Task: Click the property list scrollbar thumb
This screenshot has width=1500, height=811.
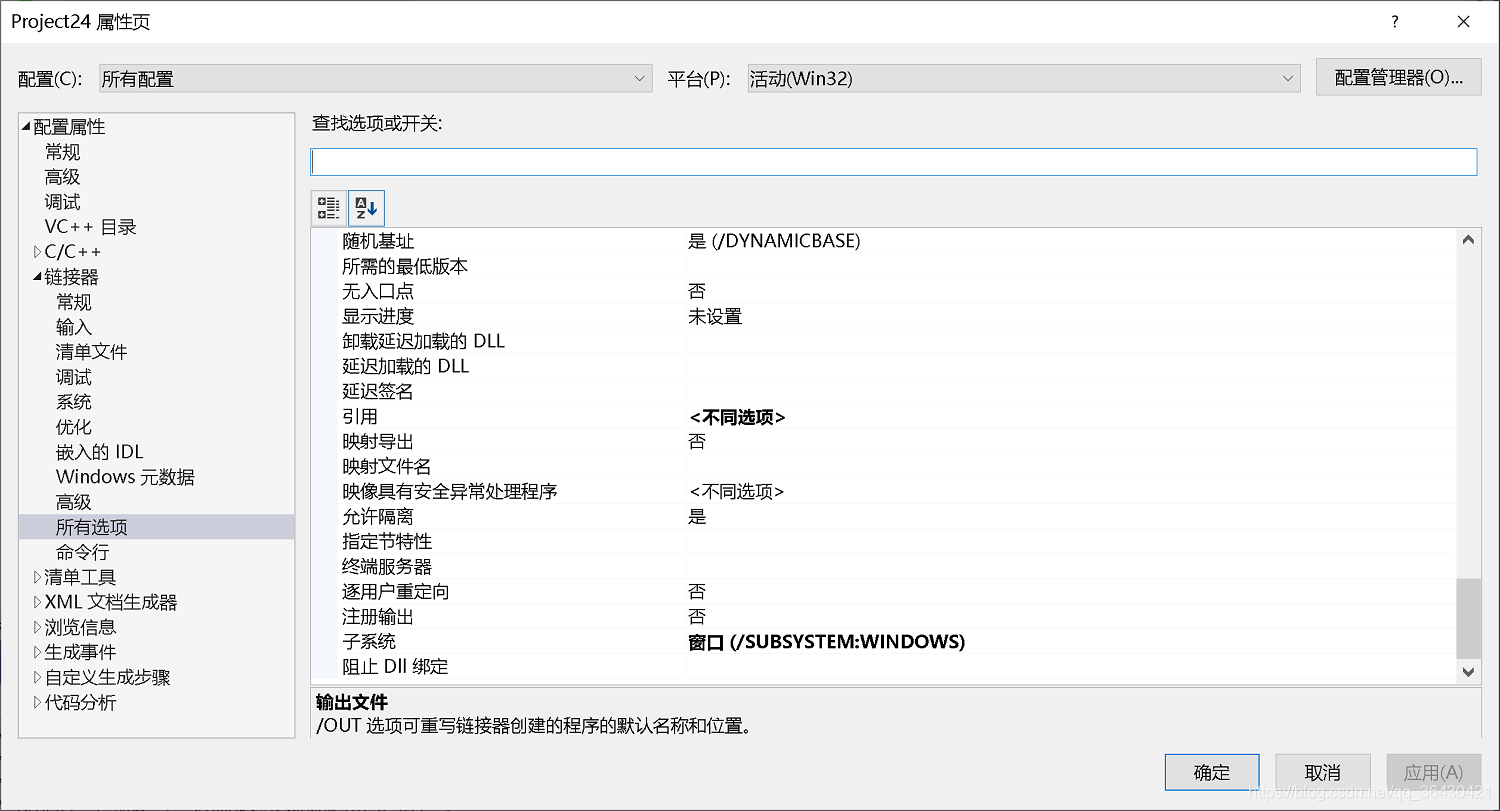Action: pos(1468,618)
